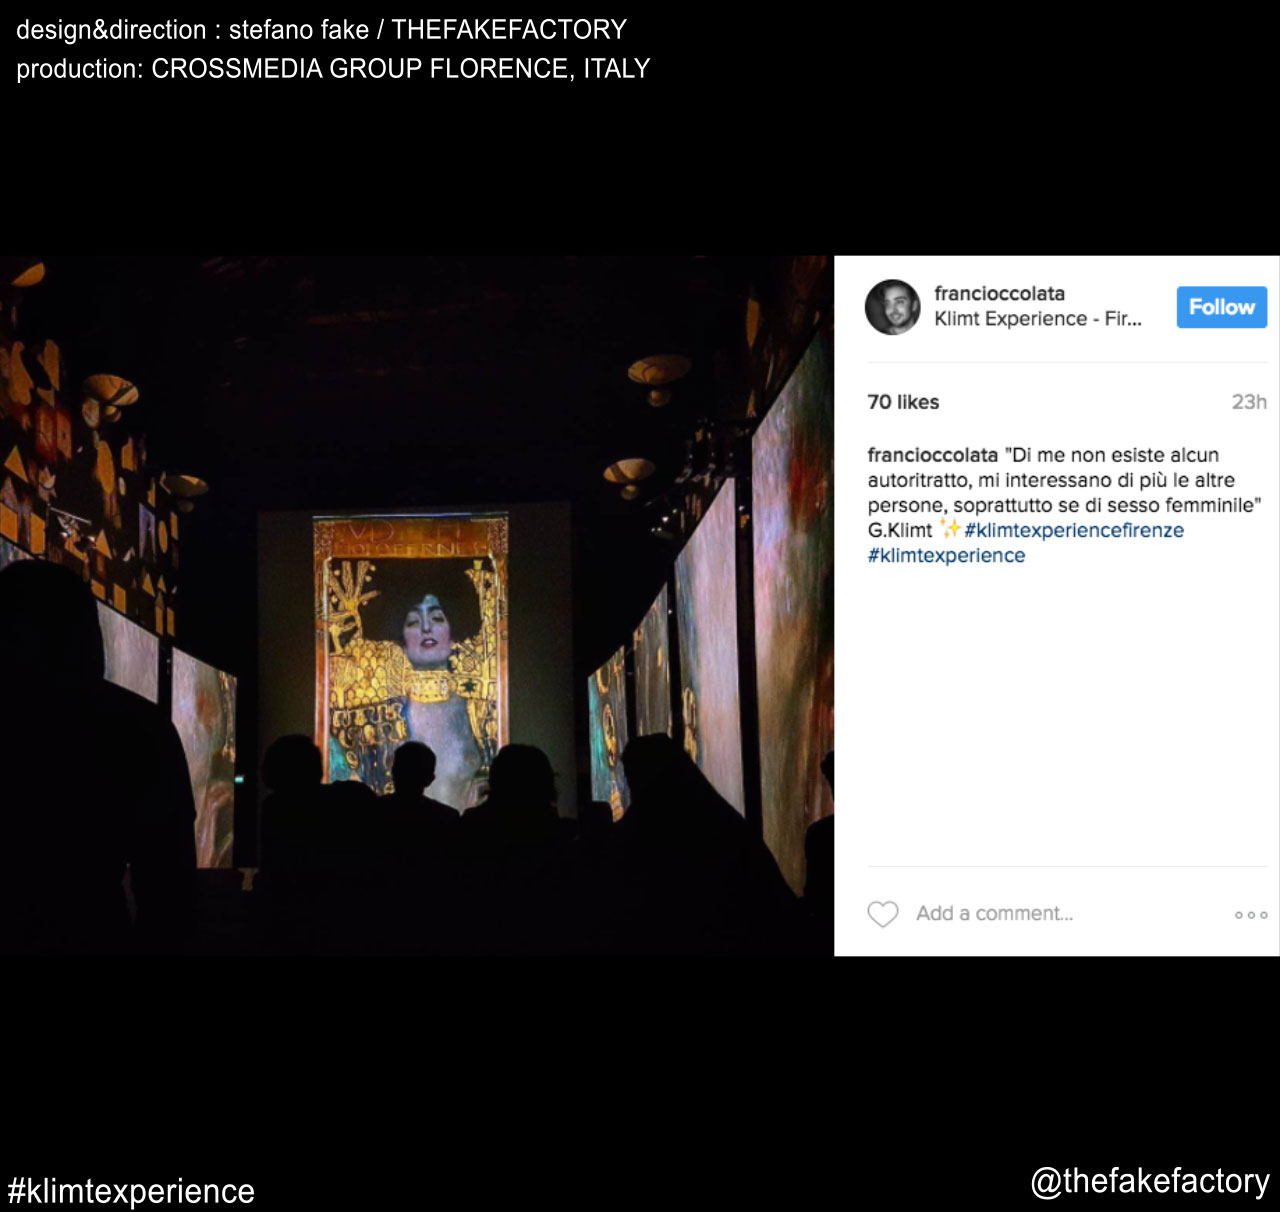This screenshot has height=1212, width=1280.
Task: Click the 70 likes count
Action: click(x=903, y=402)
